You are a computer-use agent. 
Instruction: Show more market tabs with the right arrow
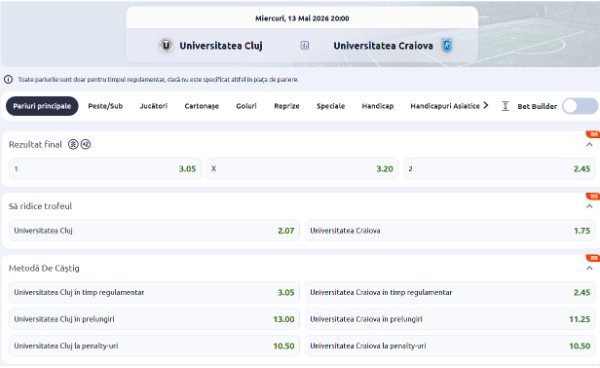486,106
